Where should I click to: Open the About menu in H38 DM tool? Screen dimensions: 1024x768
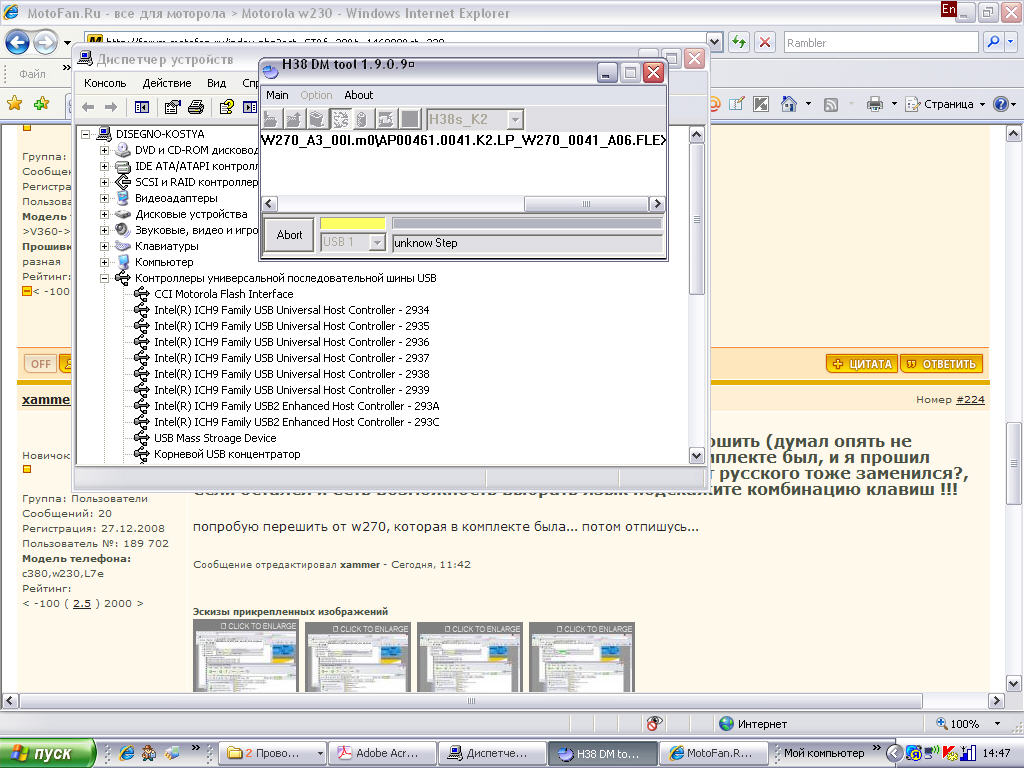(359, 95)
